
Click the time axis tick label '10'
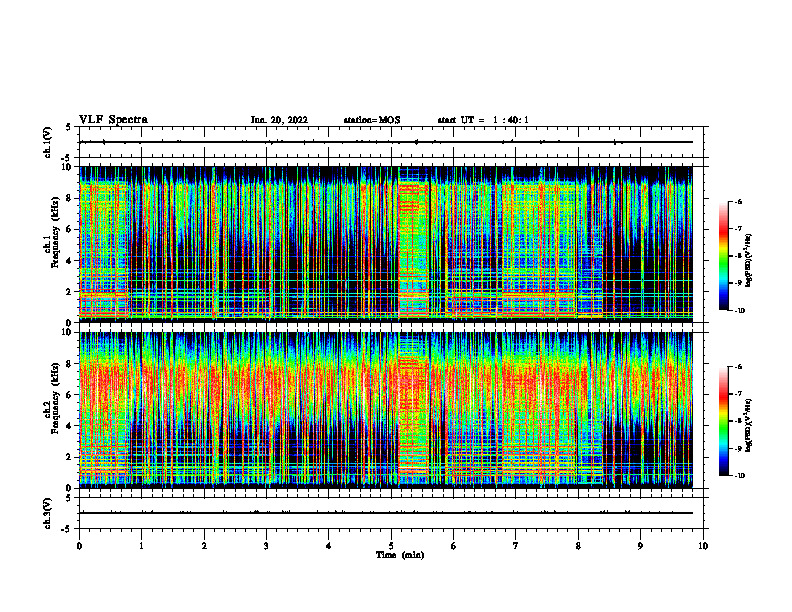(703, 546)
